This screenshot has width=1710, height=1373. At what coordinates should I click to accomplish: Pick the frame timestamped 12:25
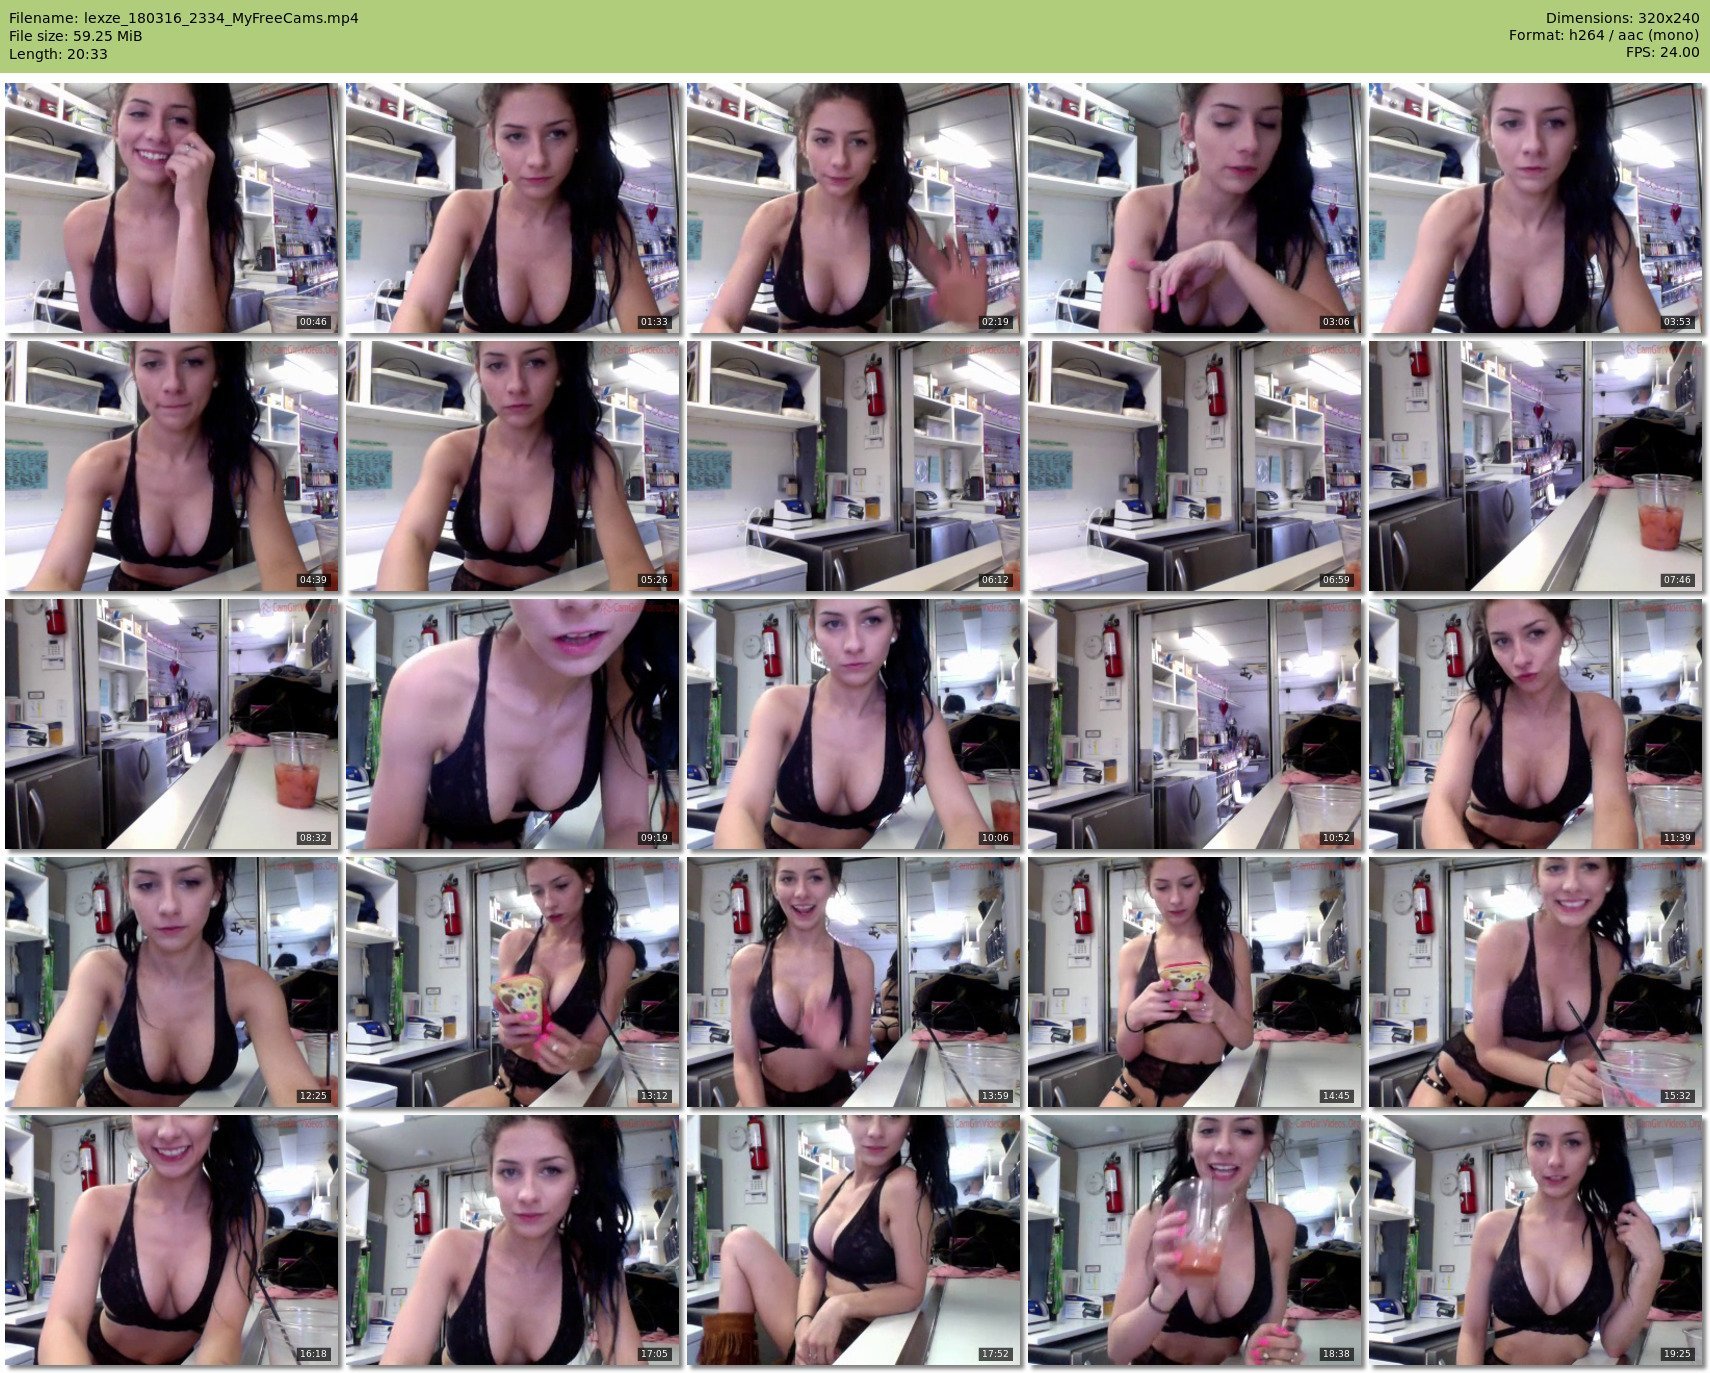[x=171, y=982]
